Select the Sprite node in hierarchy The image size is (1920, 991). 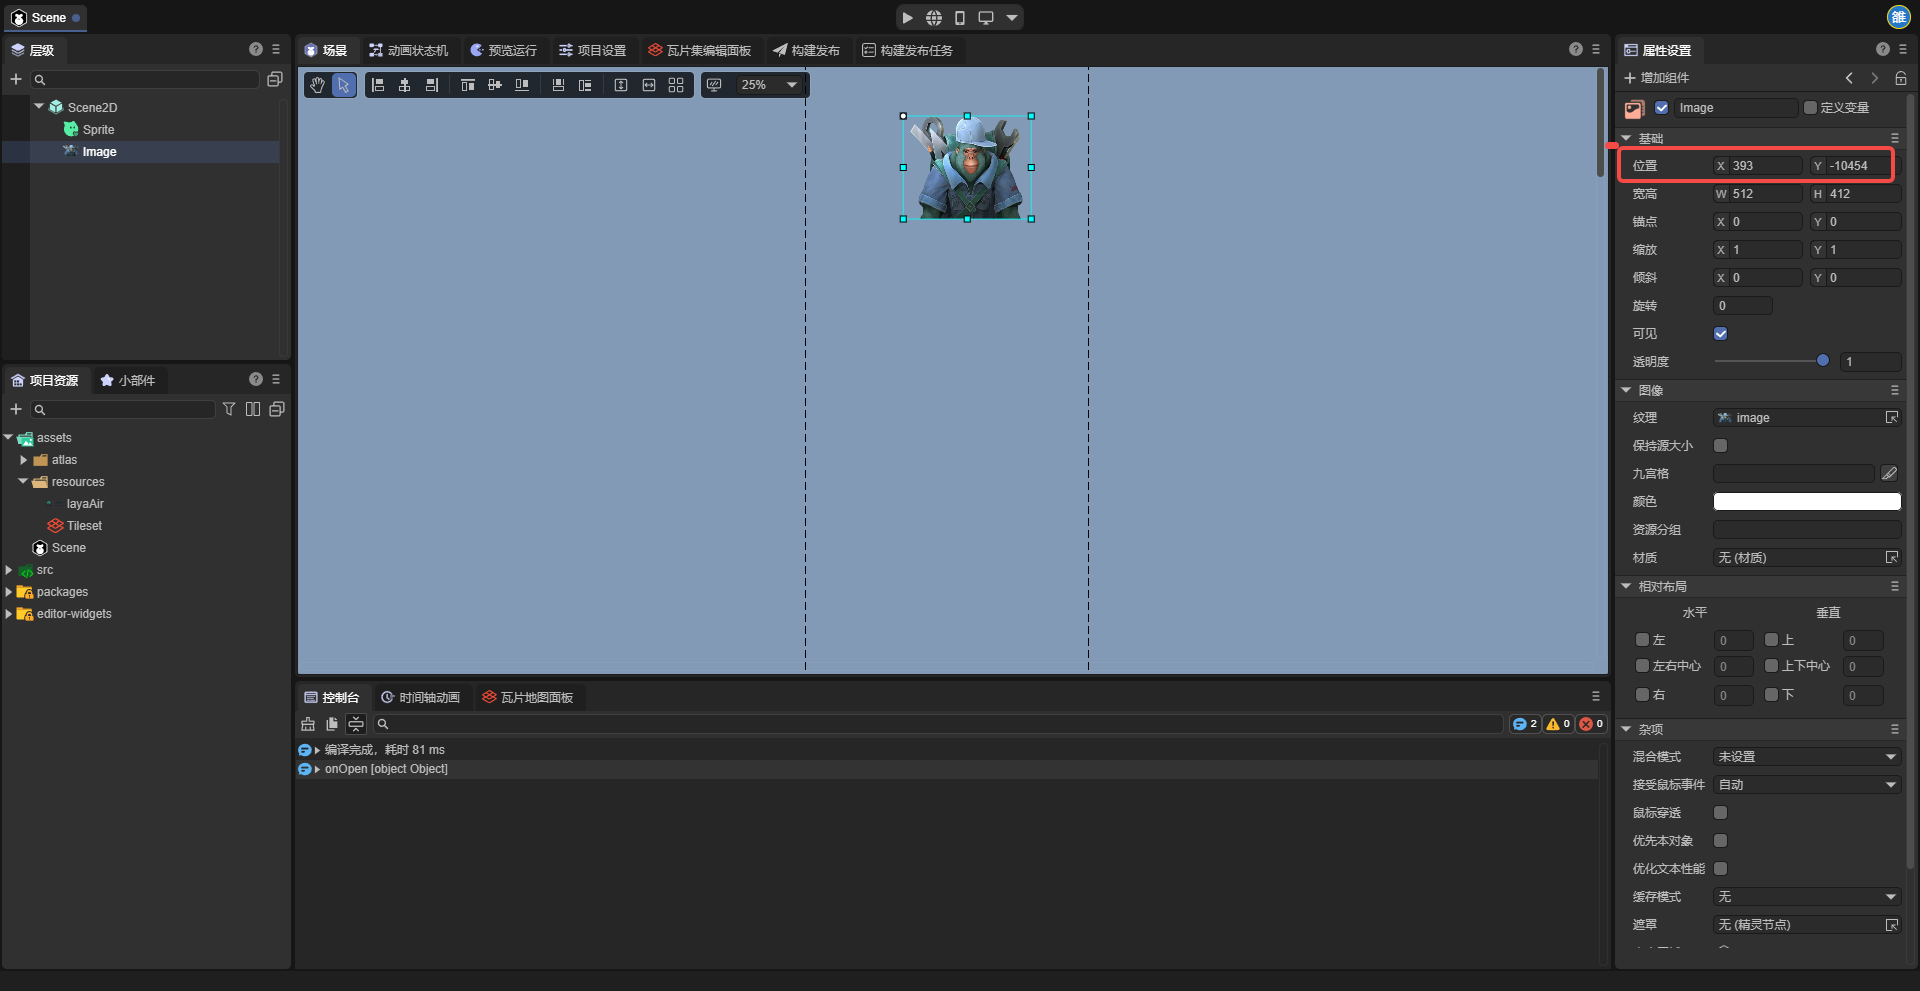click(98, 130)
